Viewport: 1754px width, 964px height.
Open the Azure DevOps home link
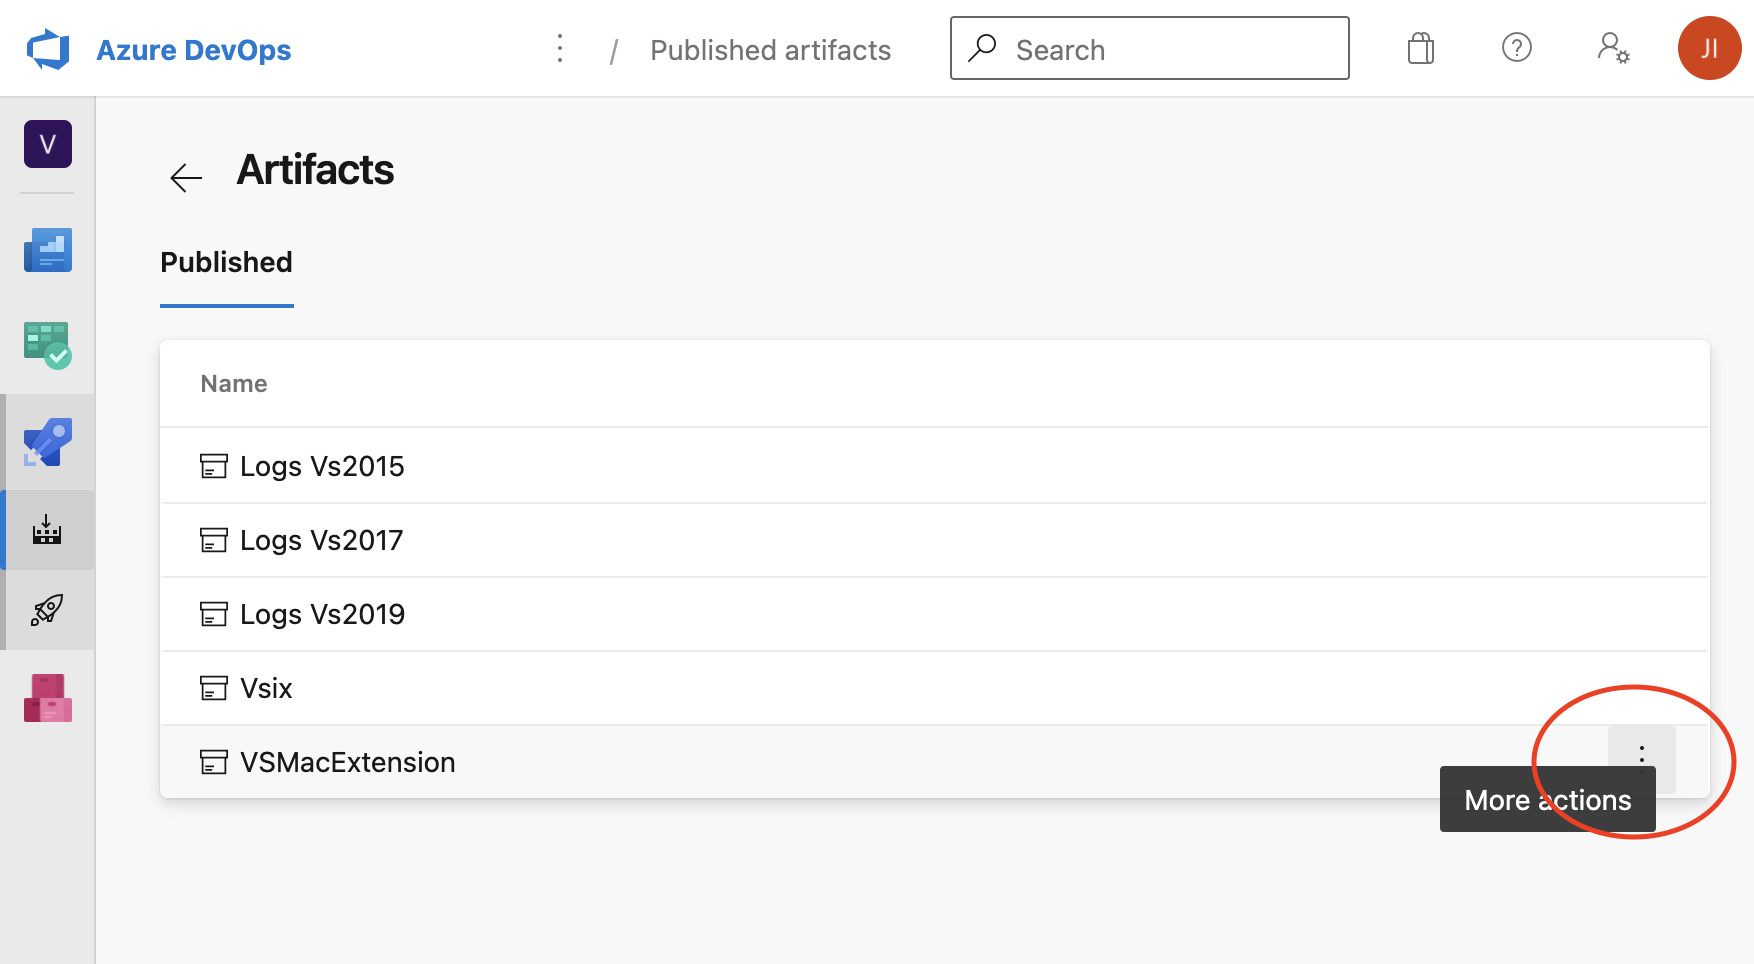tap(193, 50)
